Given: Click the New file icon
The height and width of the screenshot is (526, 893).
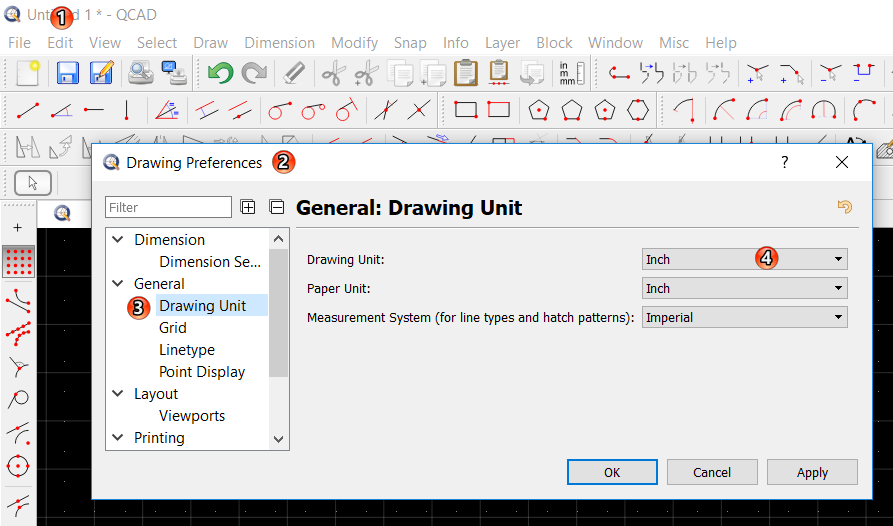Looking at the screenshot, I should [x=27, y=73].
